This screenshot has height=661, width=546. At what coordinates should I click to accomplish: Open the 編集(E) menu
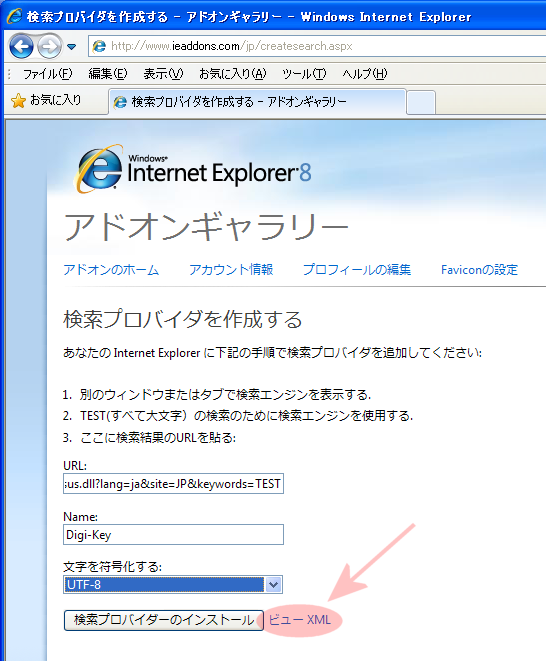coord(108,74)
